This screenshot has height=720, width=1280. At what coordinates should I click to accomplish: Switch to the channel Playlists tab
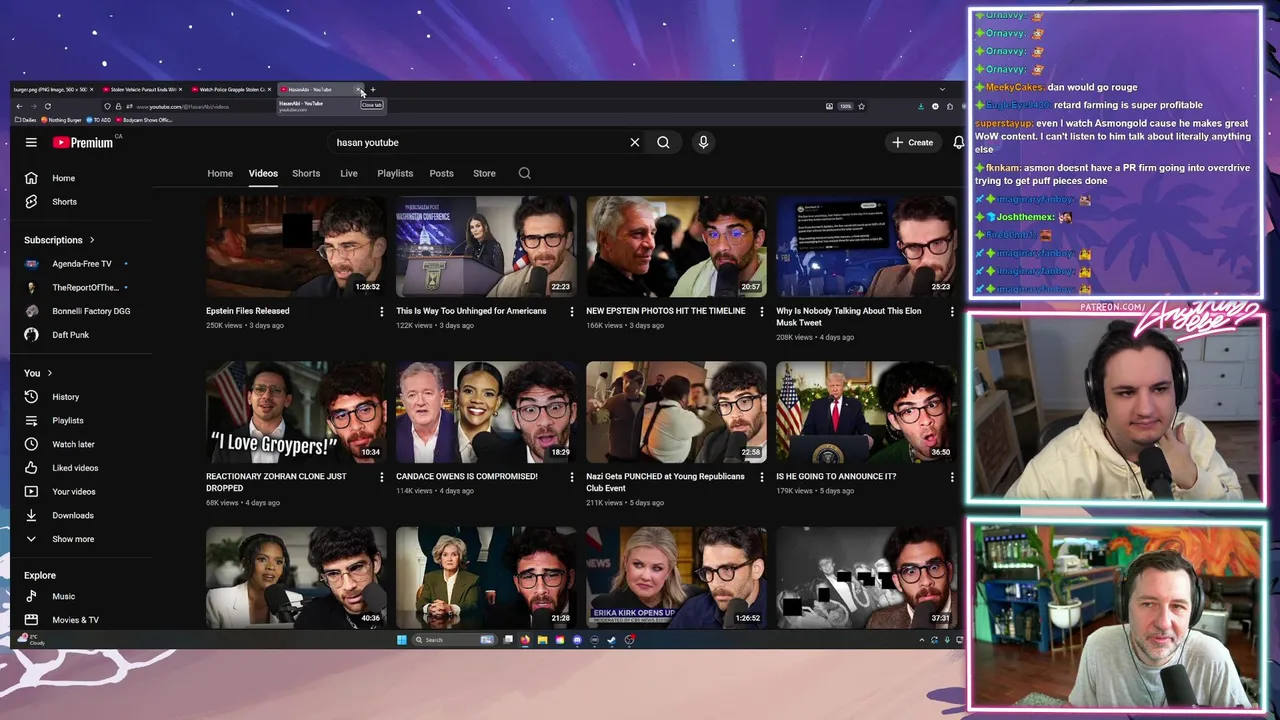coord(395,173)
